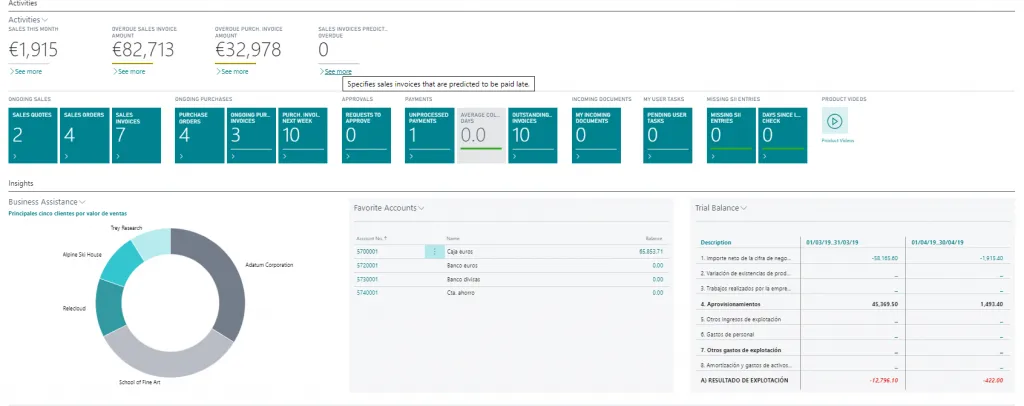Sort by the Name column header

453,239
